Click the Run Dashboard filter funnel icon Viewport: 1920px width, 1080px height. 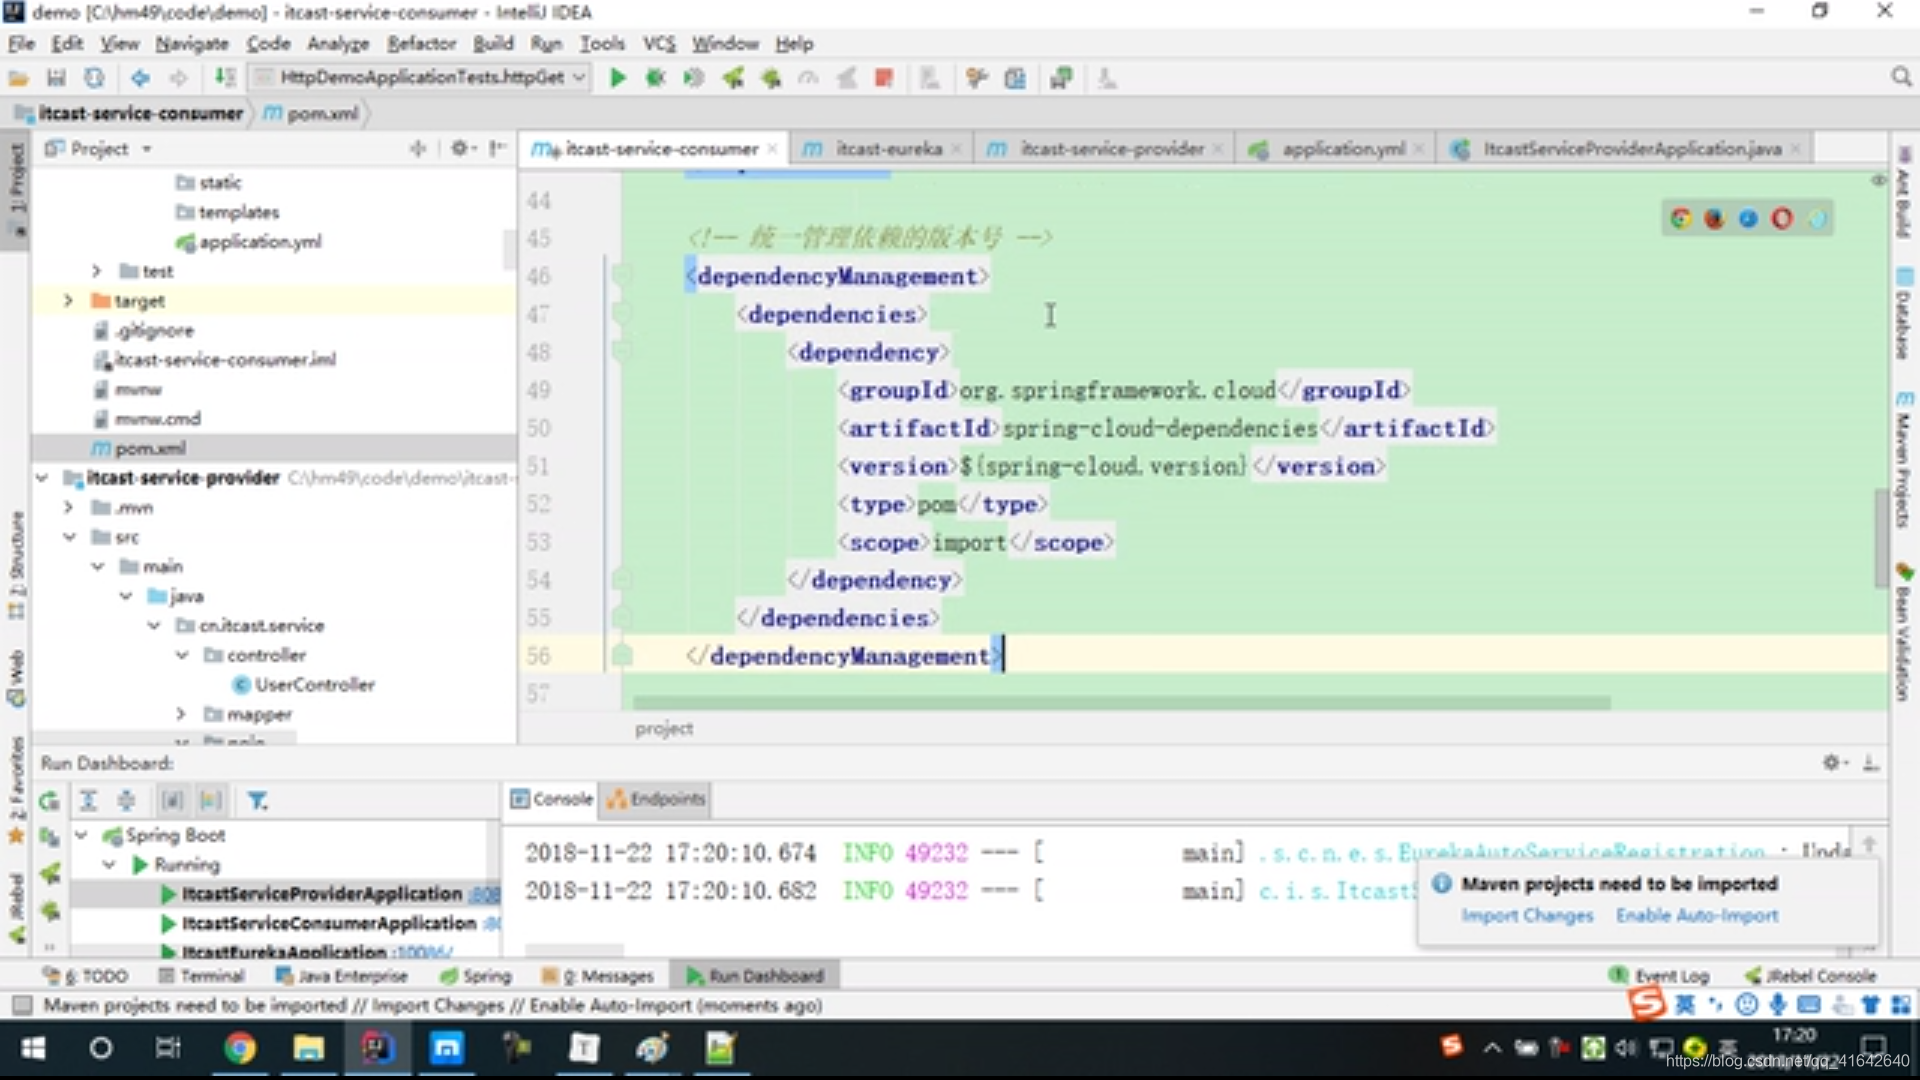pyautogui.click(x=257, y=800)
